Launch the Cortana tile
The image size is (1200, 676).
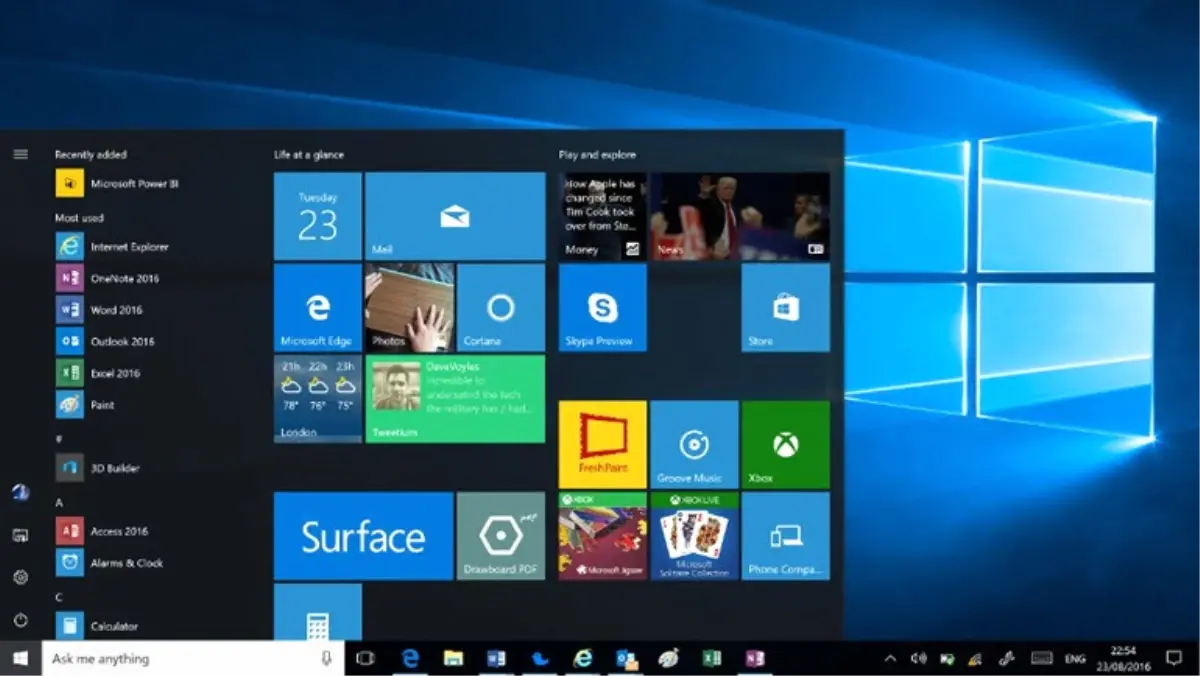(x=500, y=308)
